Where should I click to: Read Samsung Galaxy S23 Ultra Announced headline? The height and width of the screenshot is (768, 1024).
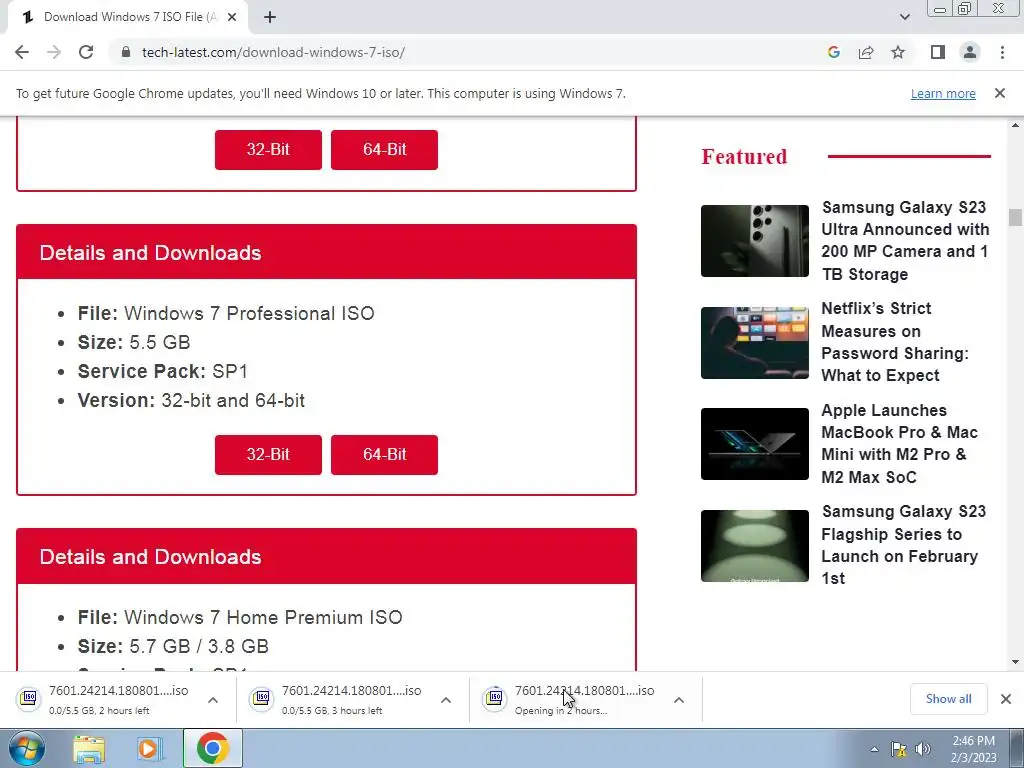905,241
